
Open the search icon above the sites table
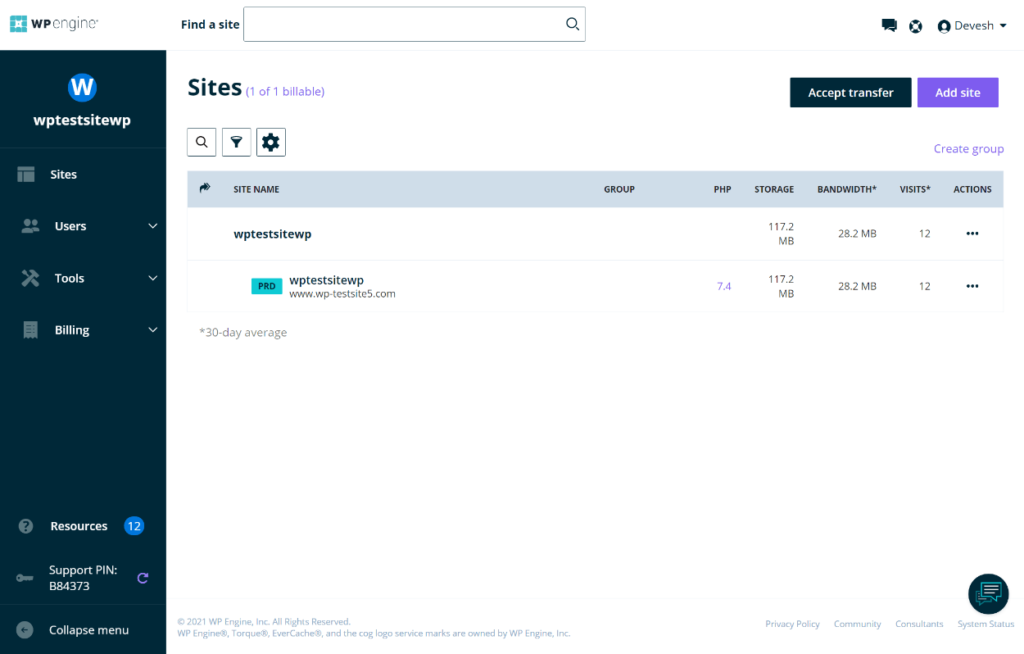(x=201, y=141)
